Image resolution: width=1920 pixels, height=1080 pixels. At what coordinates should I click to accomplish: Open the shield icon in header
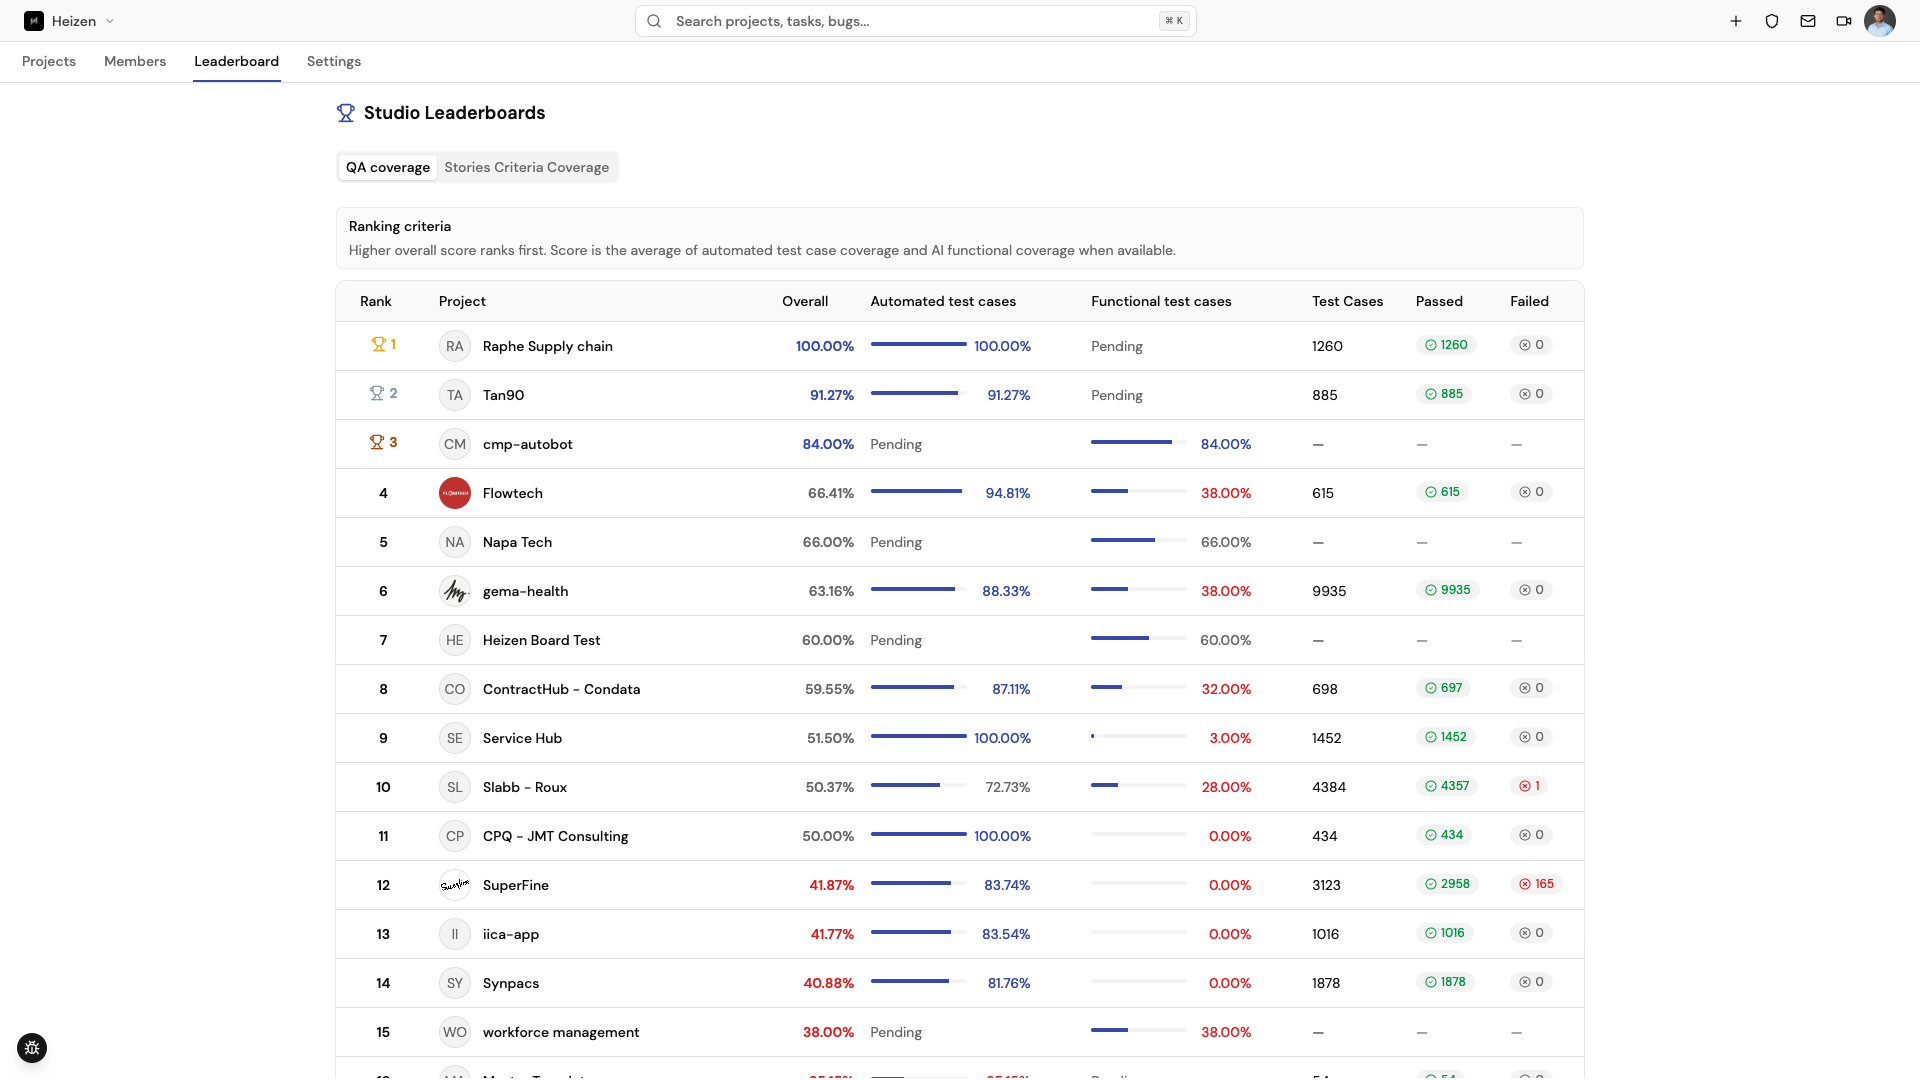[1772, 21]
